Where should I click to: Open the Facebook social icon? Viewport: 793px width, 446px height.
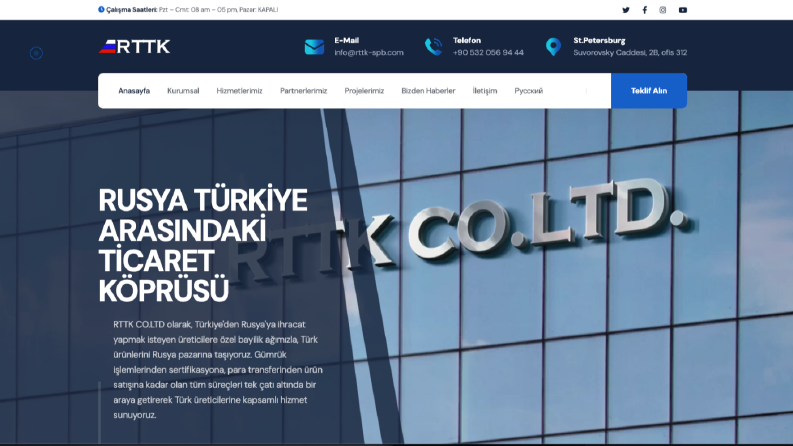click(x=644, y=10)
